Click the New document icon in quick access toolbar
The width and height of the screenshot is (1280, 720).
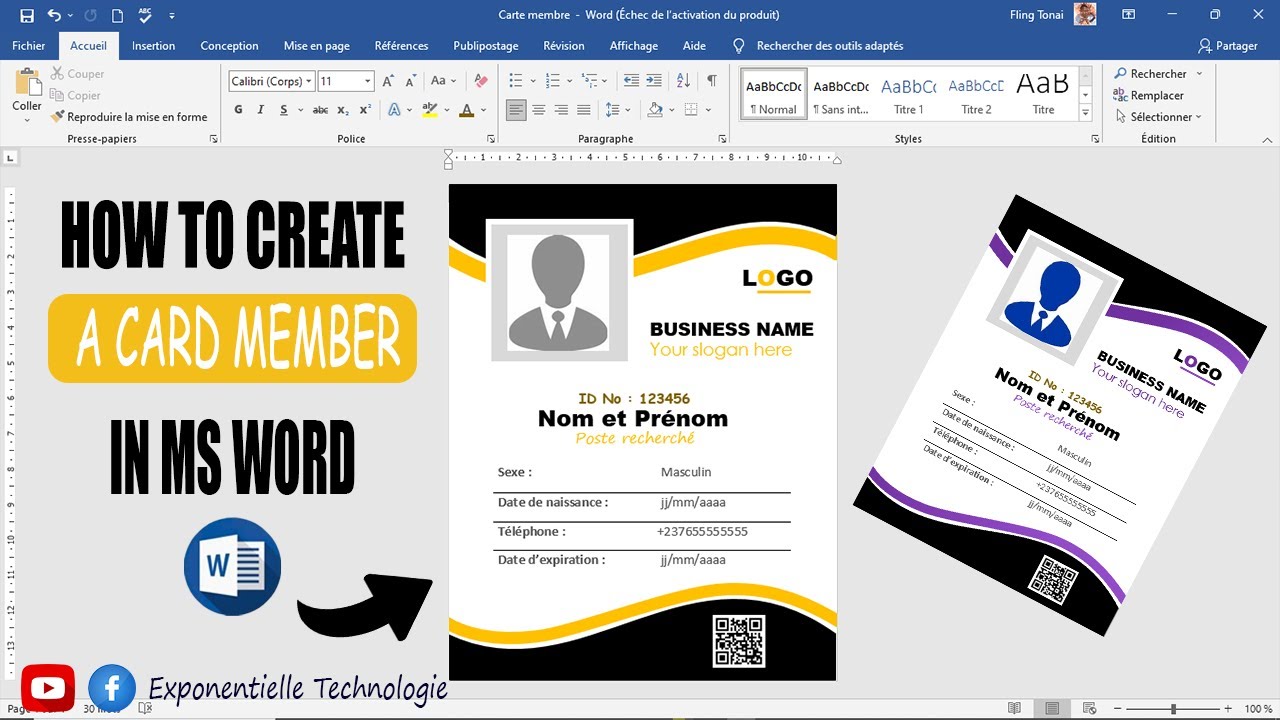point(118,15)
